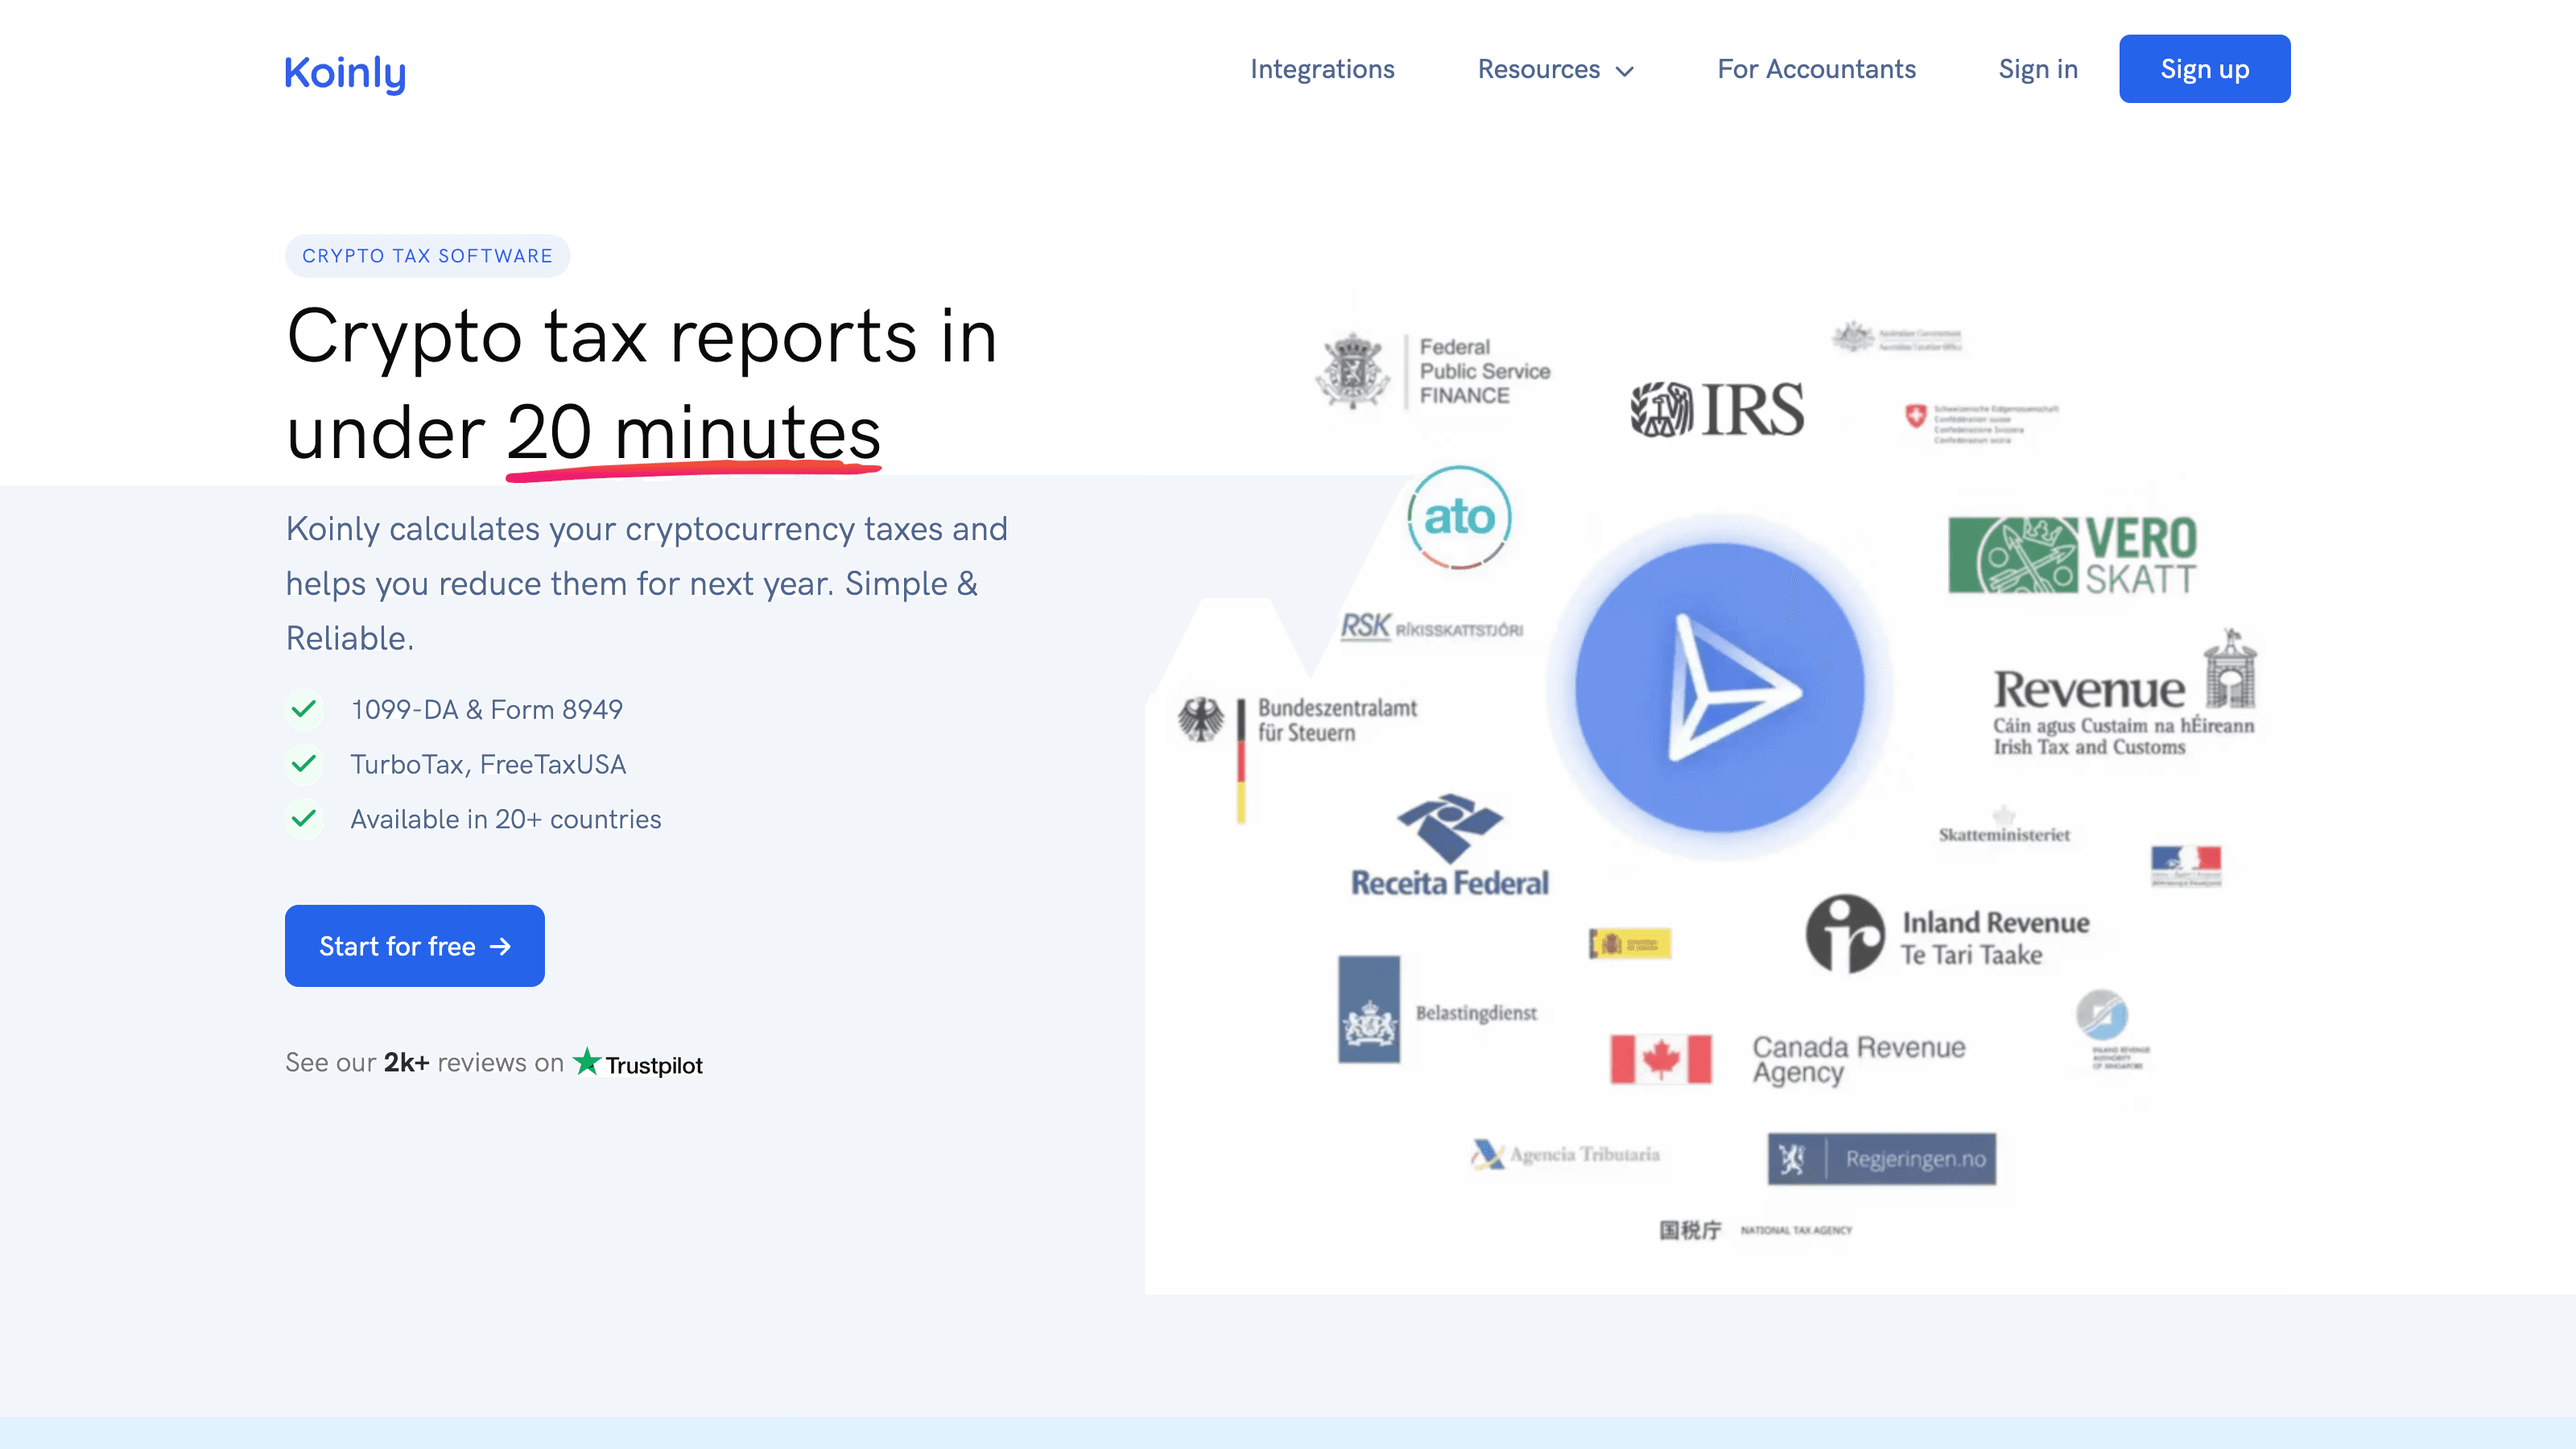Click the Irish Revenue logo
The width and height of the screenshot is (2576, 1449).
pyautogui.click(x=2124, y=693)
